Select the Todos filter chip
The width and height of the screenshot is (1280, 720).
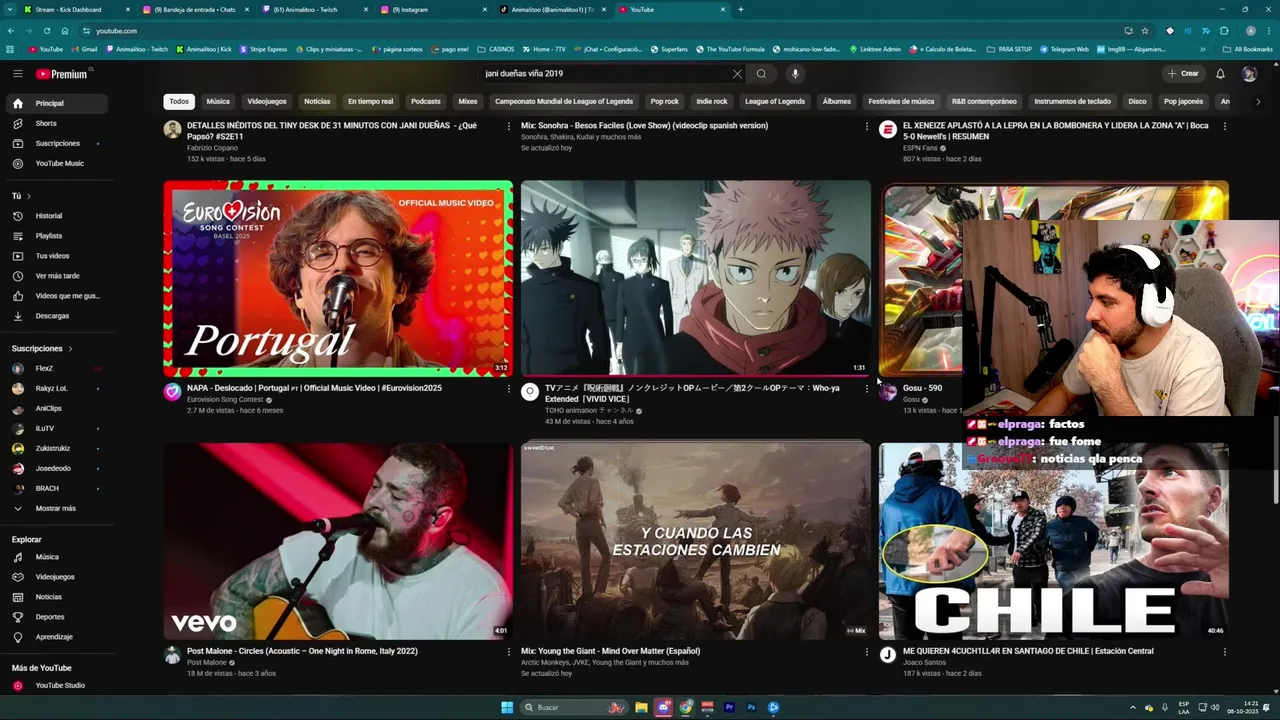[179, 101]
